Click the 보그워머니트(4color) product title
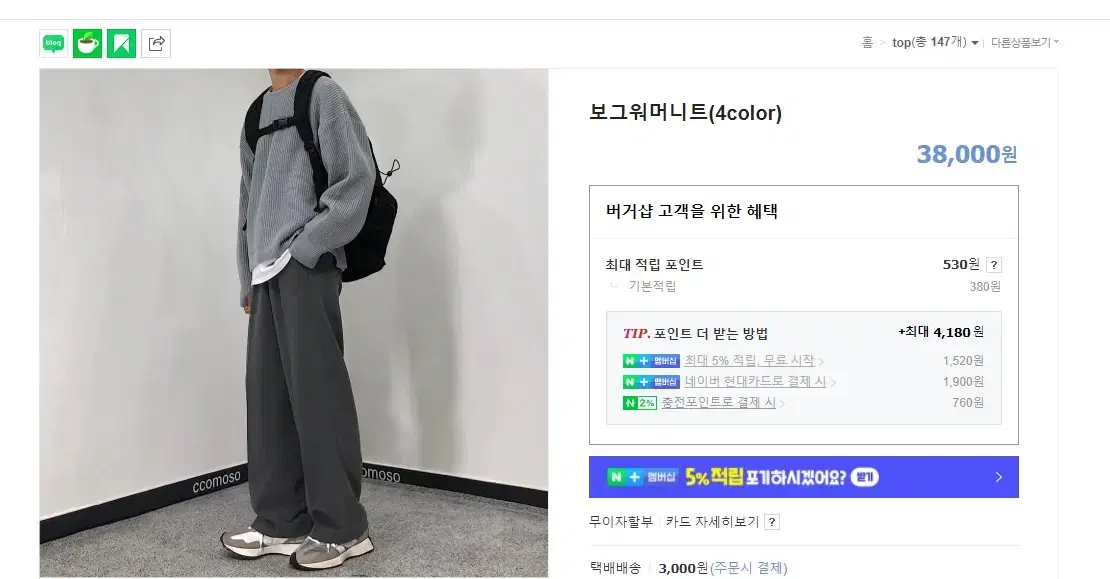The height and width of the screenshot is (579, 1110). 685,113
